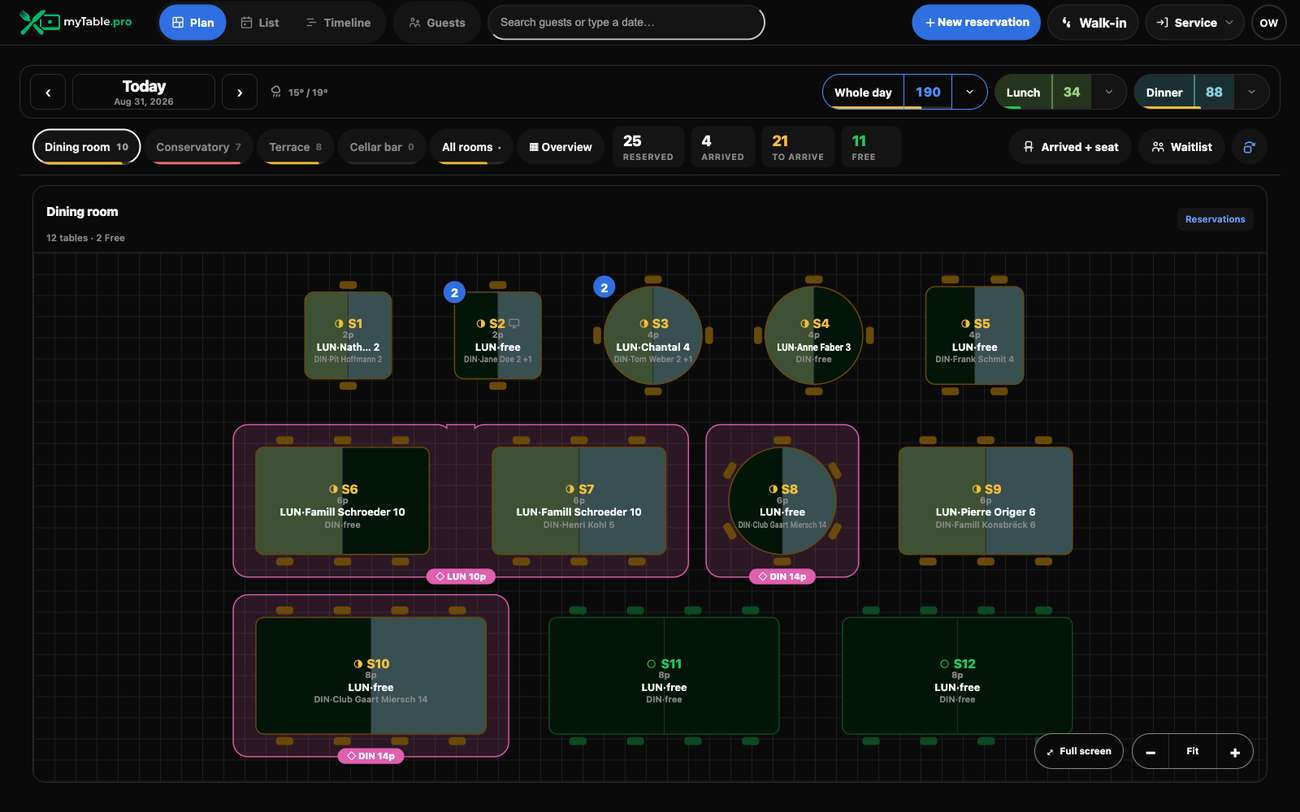Click DIN 14p tag under S10

370,756
